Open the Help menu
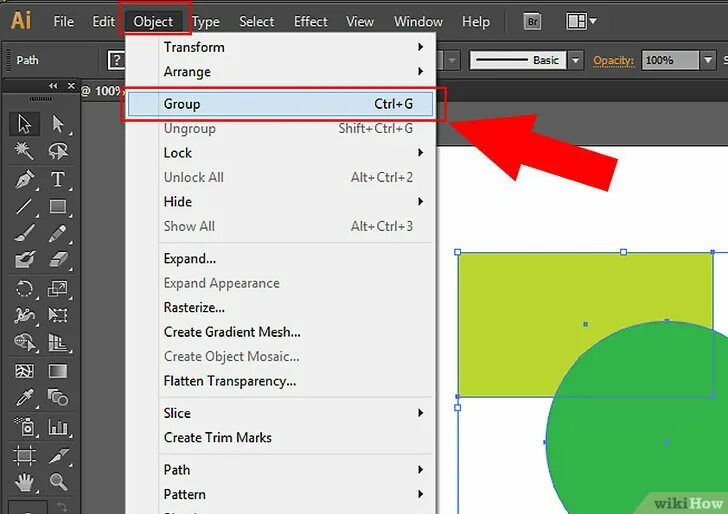The width and height of the screenshot is (728, 514). 475,21
